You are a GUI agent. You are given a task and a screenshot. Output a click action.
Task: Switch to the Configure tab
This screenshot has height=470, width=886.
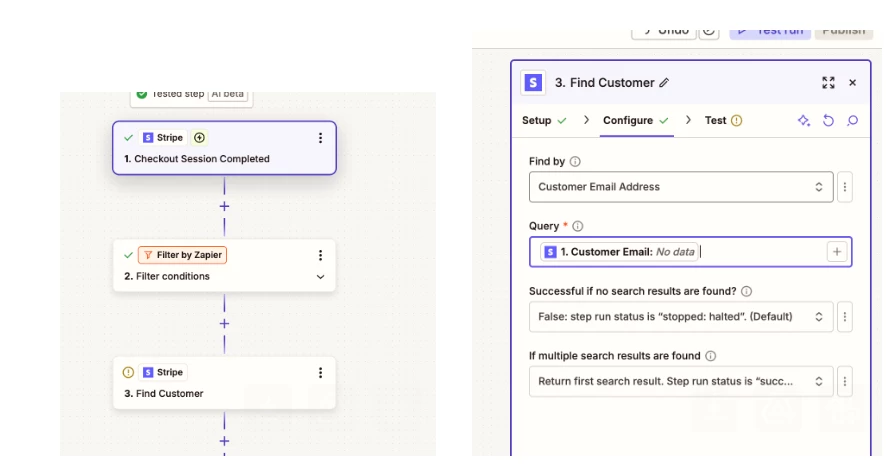click(636, 120)
